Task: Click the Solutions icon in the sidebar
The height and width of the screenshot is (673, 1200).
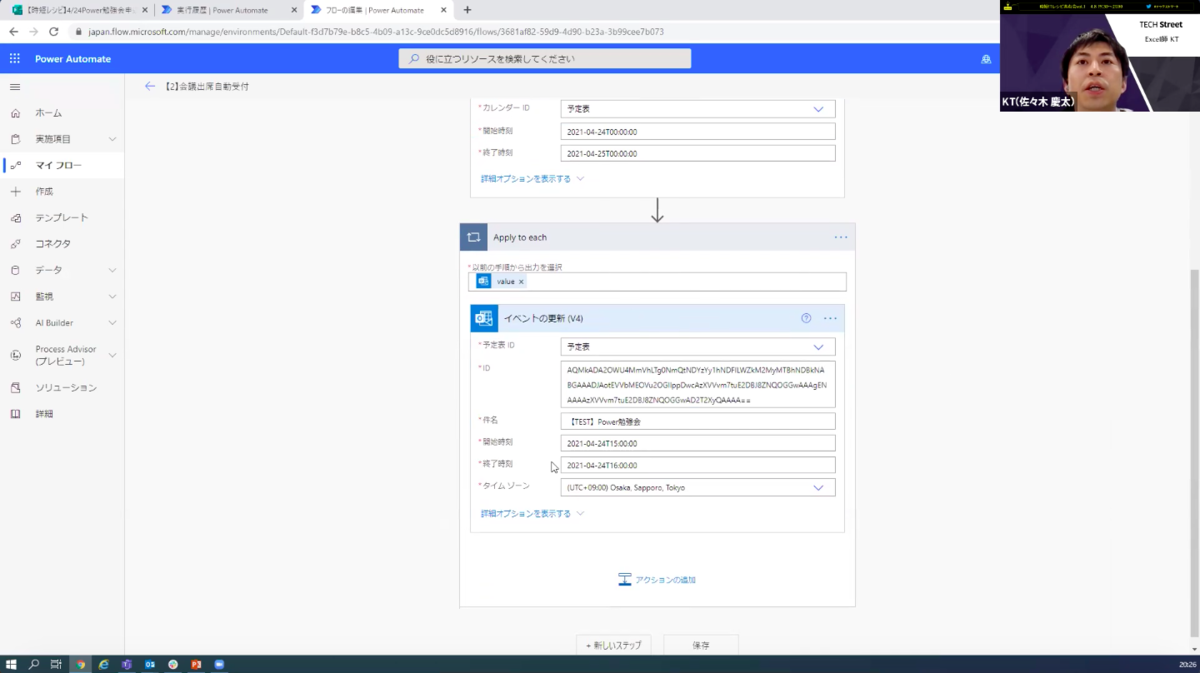Action: (x=15, y=387)
